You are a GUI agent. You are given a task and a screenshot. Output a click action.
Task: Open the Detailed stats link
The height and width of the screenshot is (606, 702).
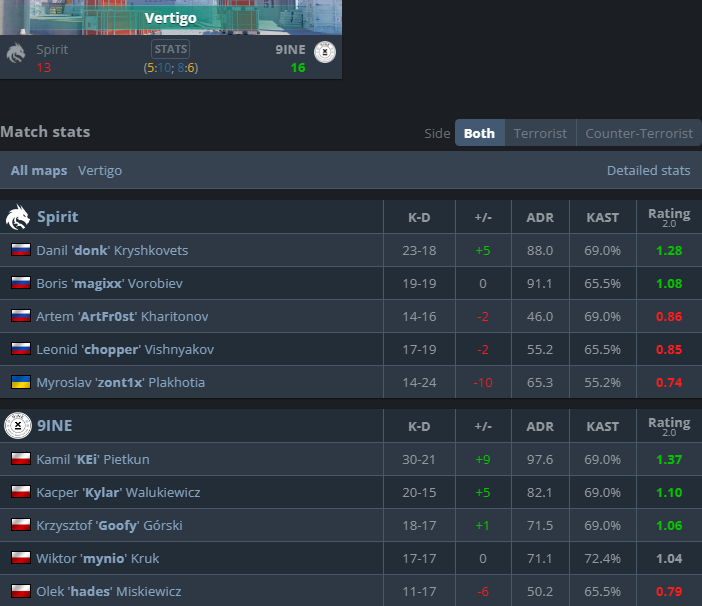pyautogui.click(x=648, y=171)
